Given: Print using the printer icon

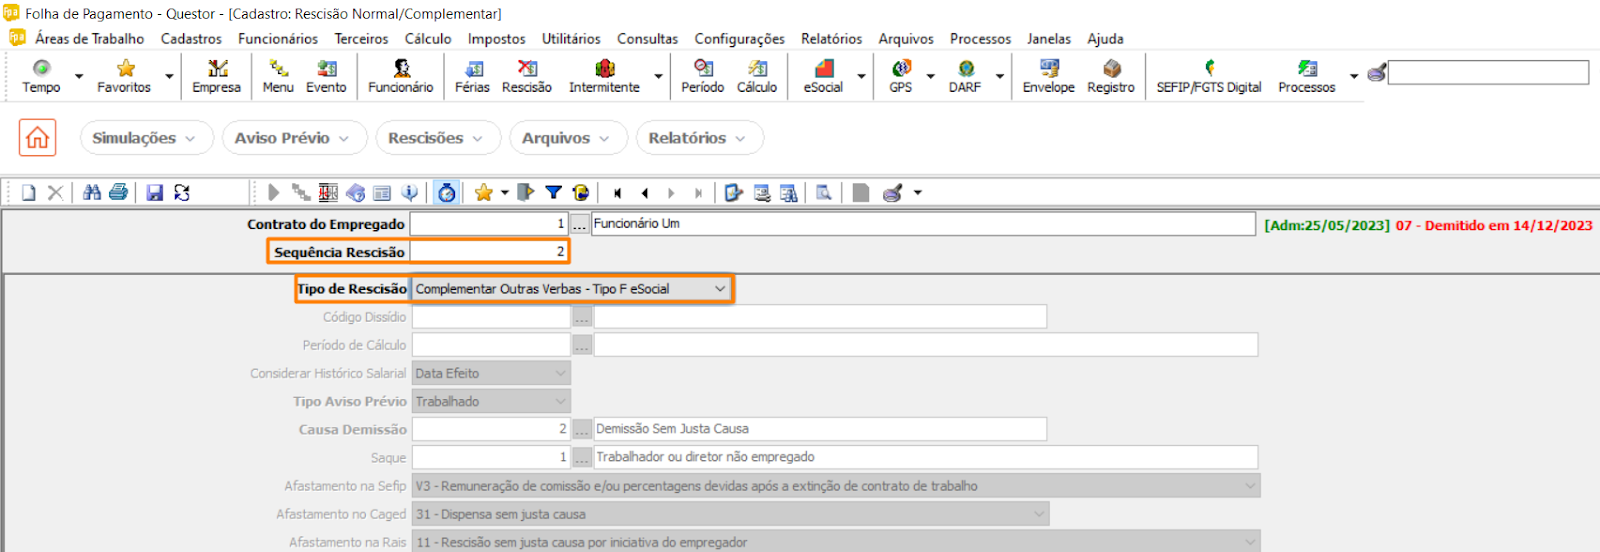Looking at the screenshot, I should click(x=119, y=193).
